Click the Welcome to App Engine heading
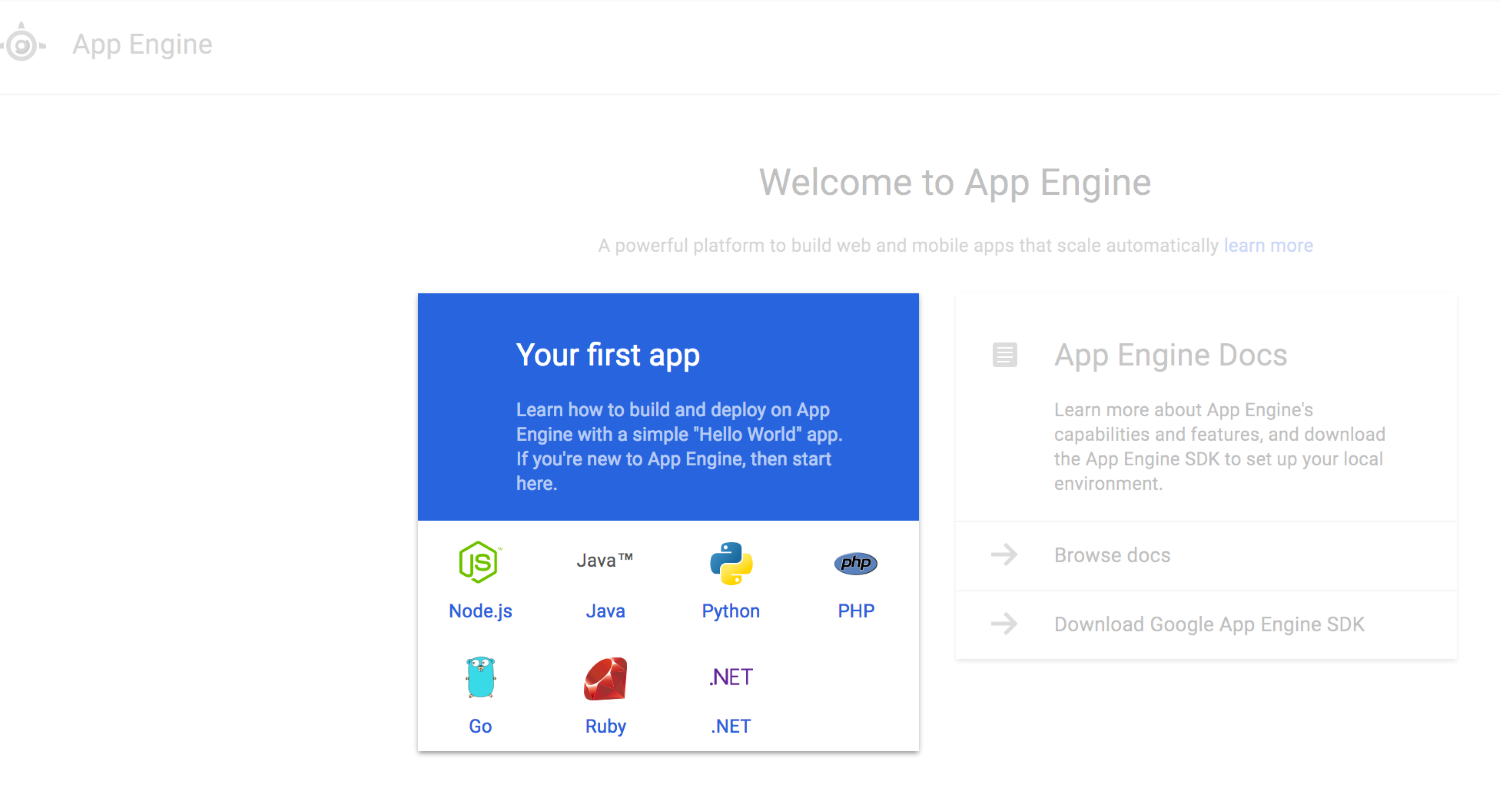Image resolution: width=1500 pixels, height=785 pixels. point(955,183)
